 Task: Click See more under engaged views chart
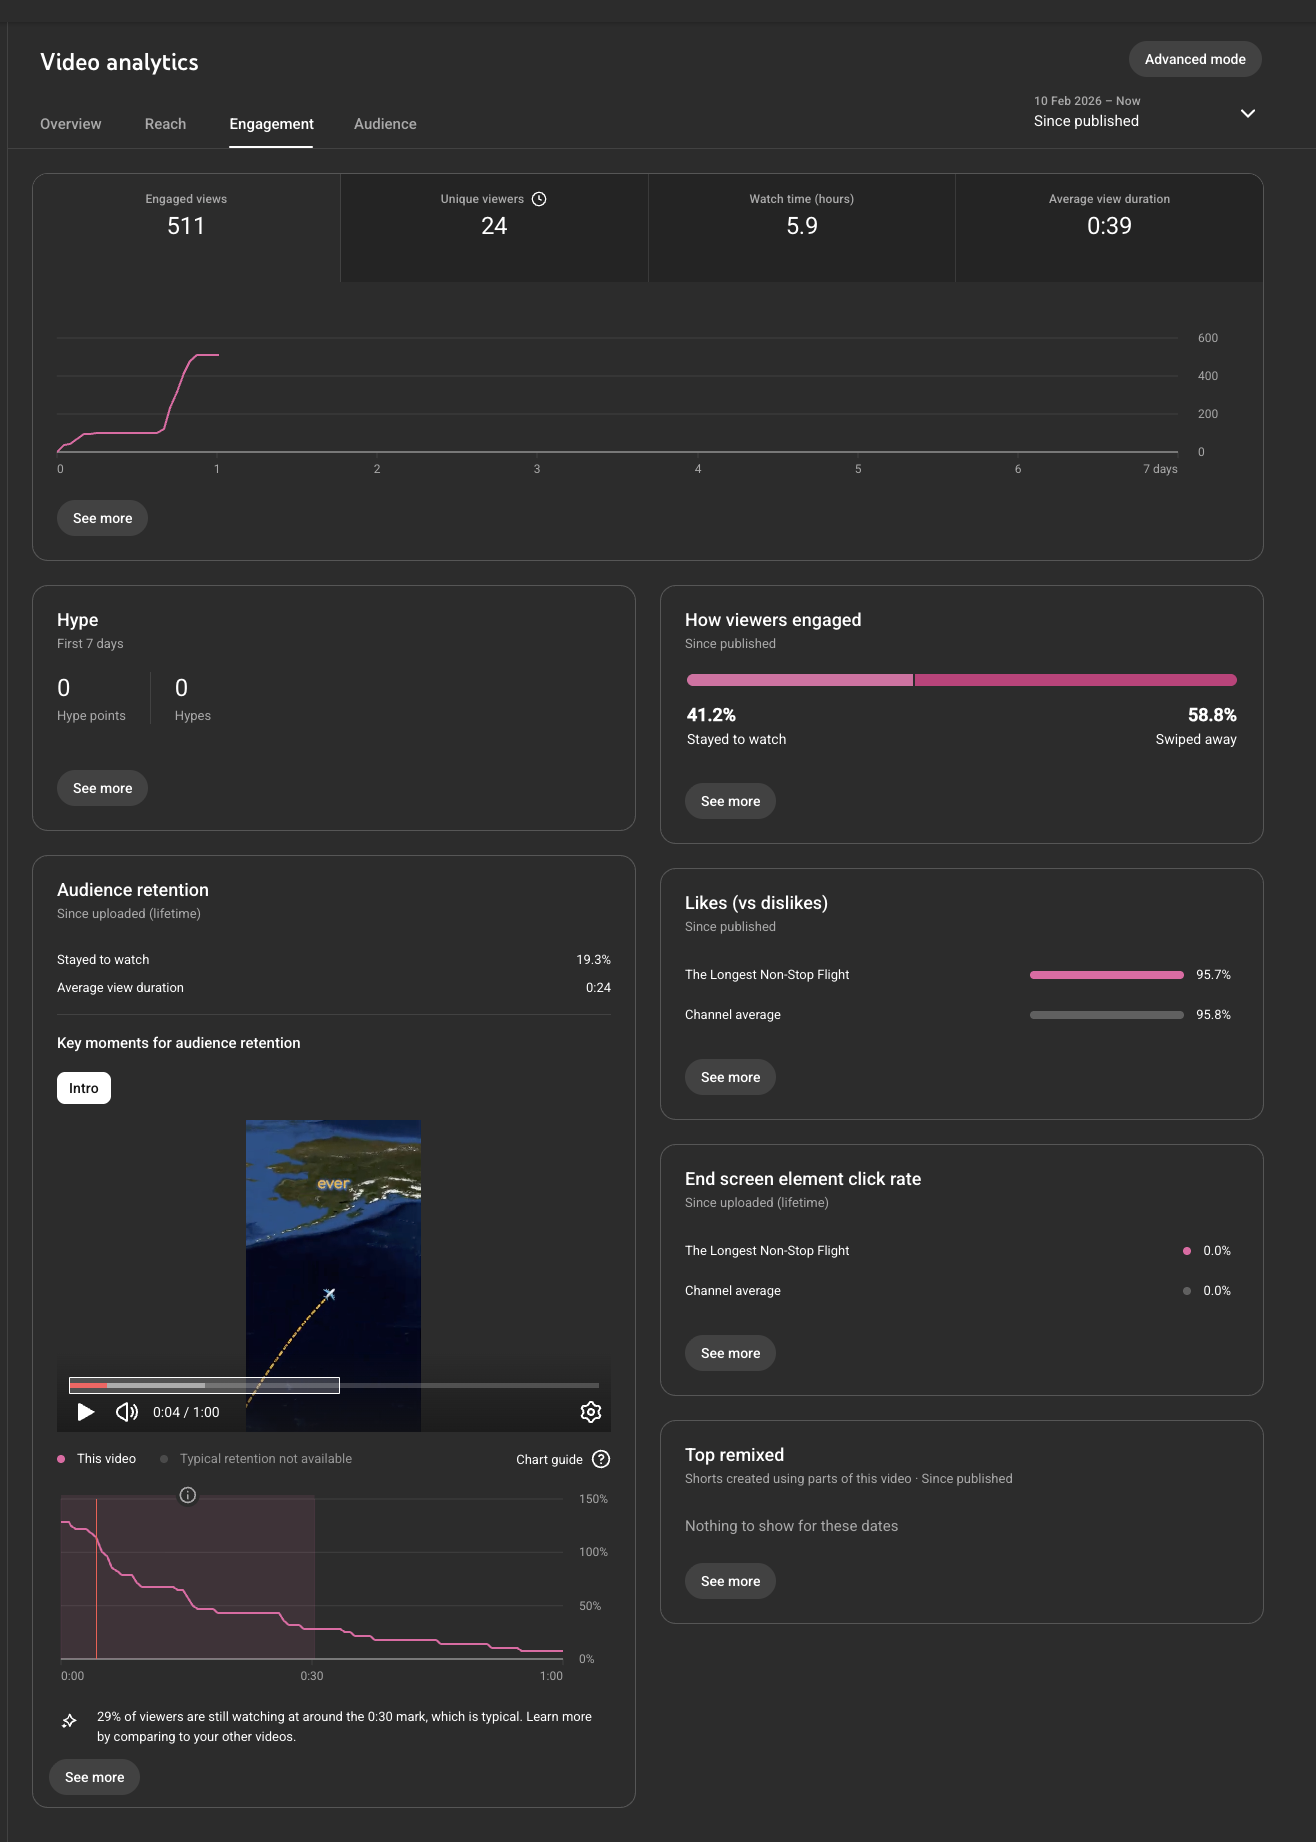(x=102, y=518)
